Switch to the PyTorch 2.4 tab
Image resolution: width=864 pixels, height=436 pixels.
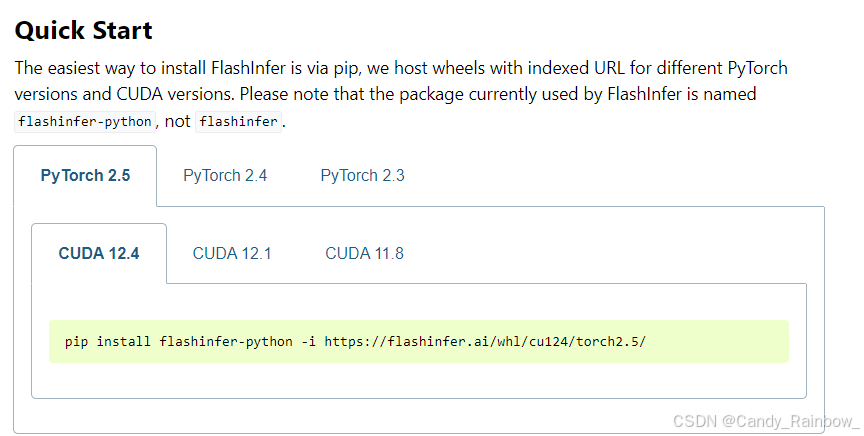pyautogui.click(x=225, y=176)
